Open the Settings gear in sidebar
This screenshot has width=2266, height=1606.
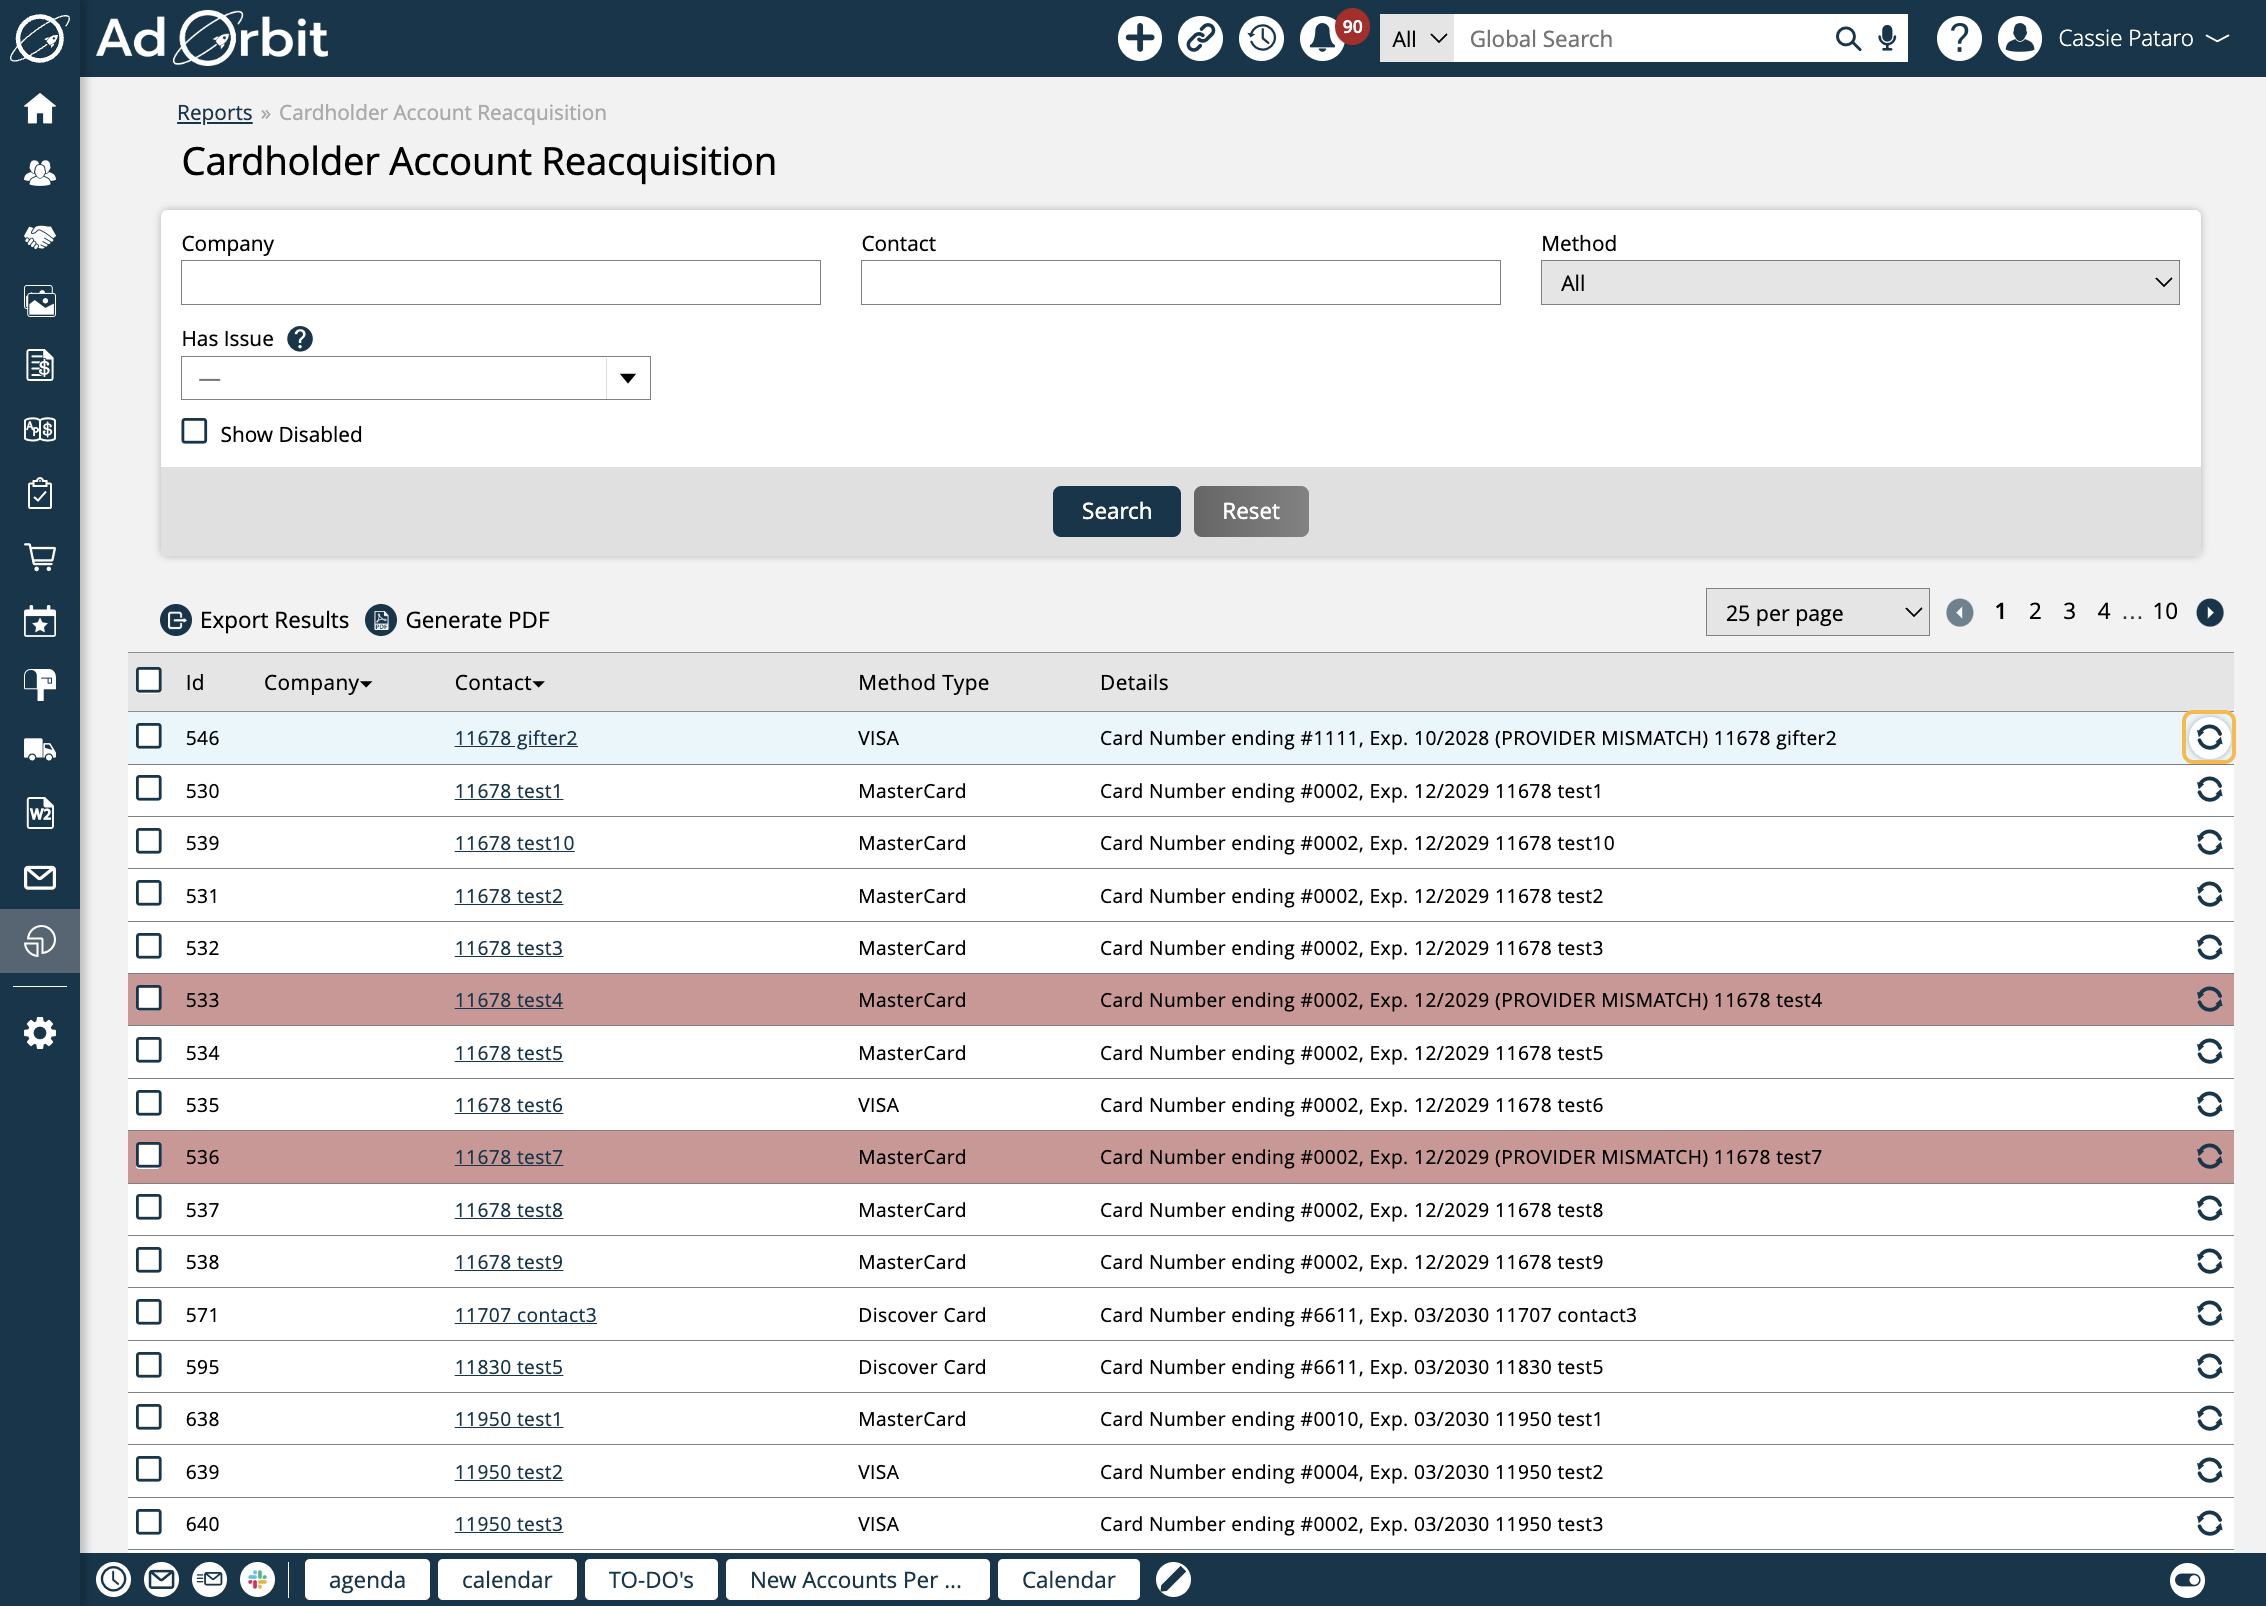(40, 1033)
